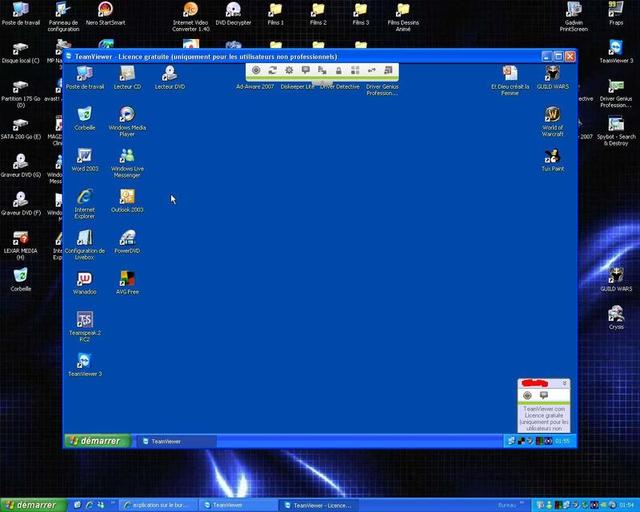
Task: Click the local démarrer start button
Action: click(x=33, y=505)
